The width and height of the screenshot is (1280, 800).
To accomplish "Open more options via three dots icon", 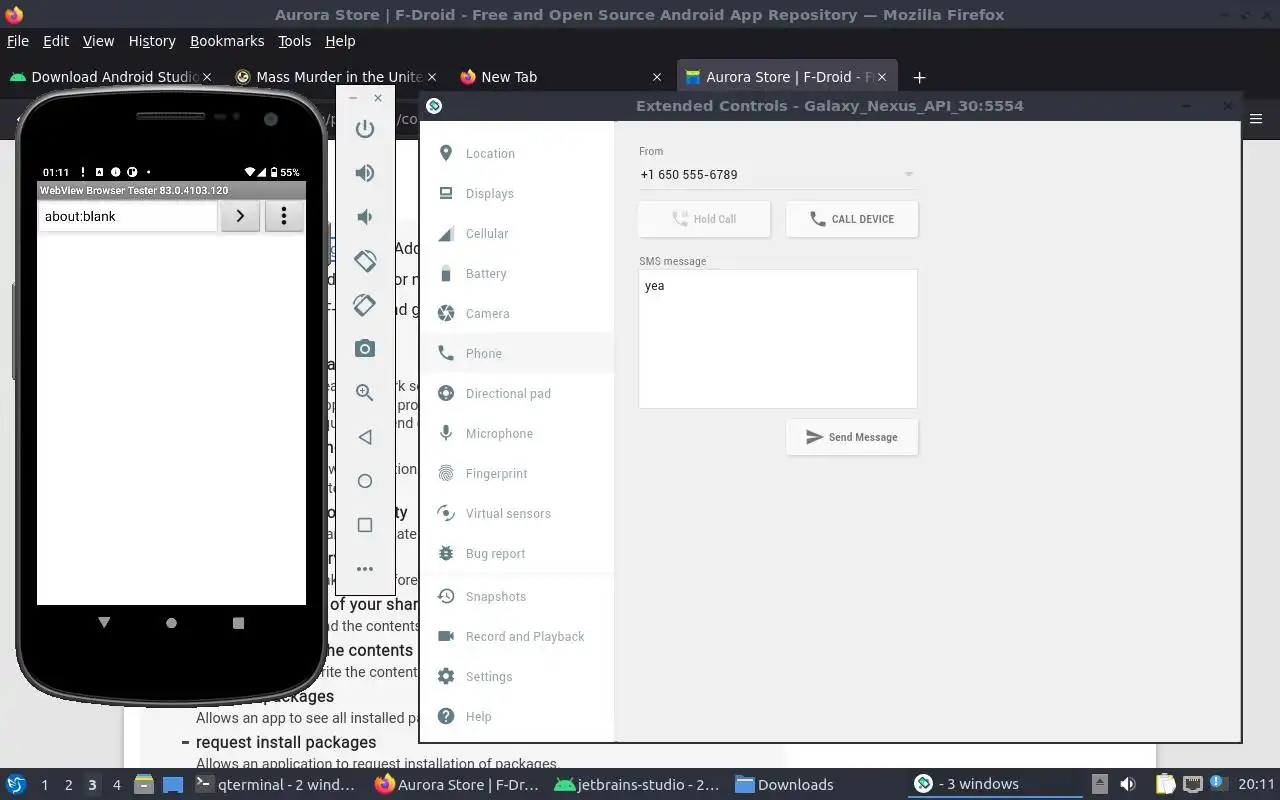I will pyautogui.click(x=365, y=569).
